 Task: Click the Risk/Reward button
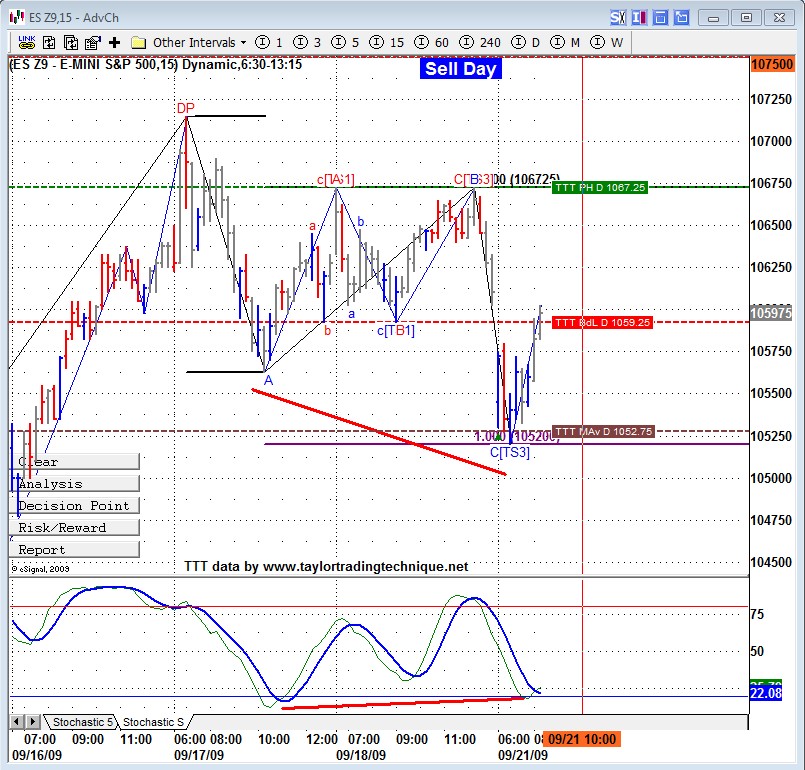click(x=74, y=528)
